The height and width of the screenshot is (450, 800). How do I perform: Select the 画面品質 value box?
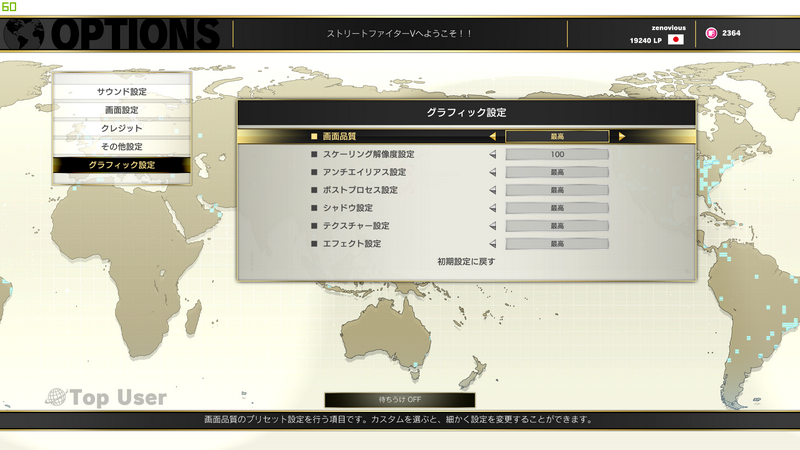[557, 136]
